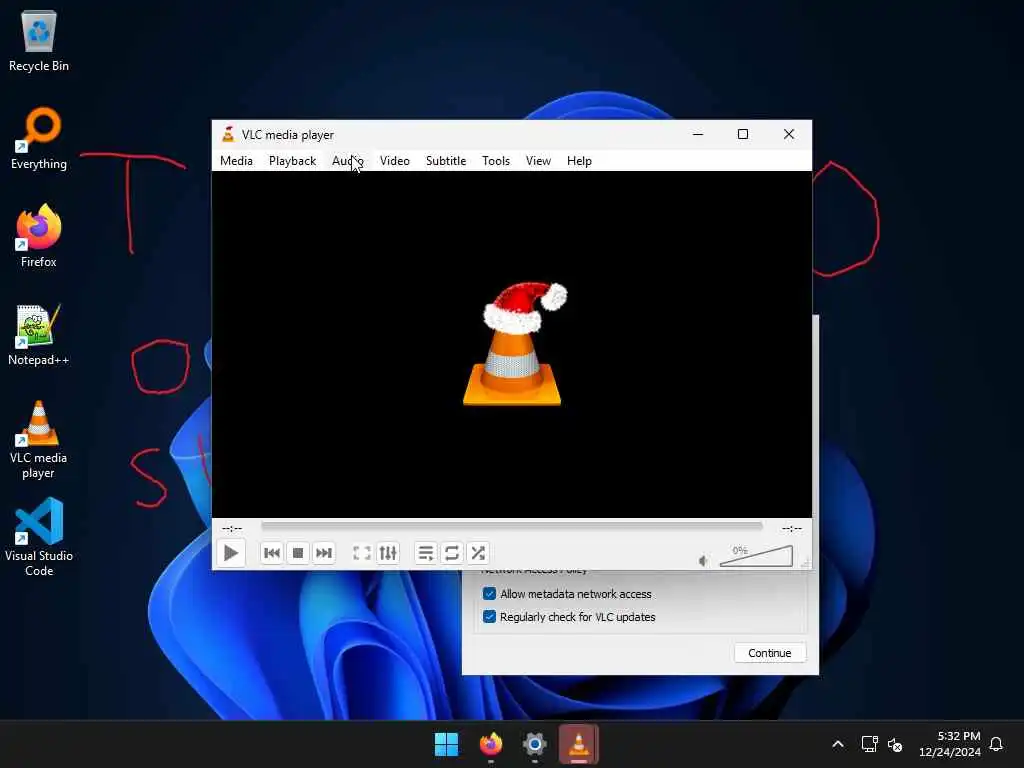The image size is (1024, 768).
Task: Select the Everything desktop shortcut
Action: point(39,138)
